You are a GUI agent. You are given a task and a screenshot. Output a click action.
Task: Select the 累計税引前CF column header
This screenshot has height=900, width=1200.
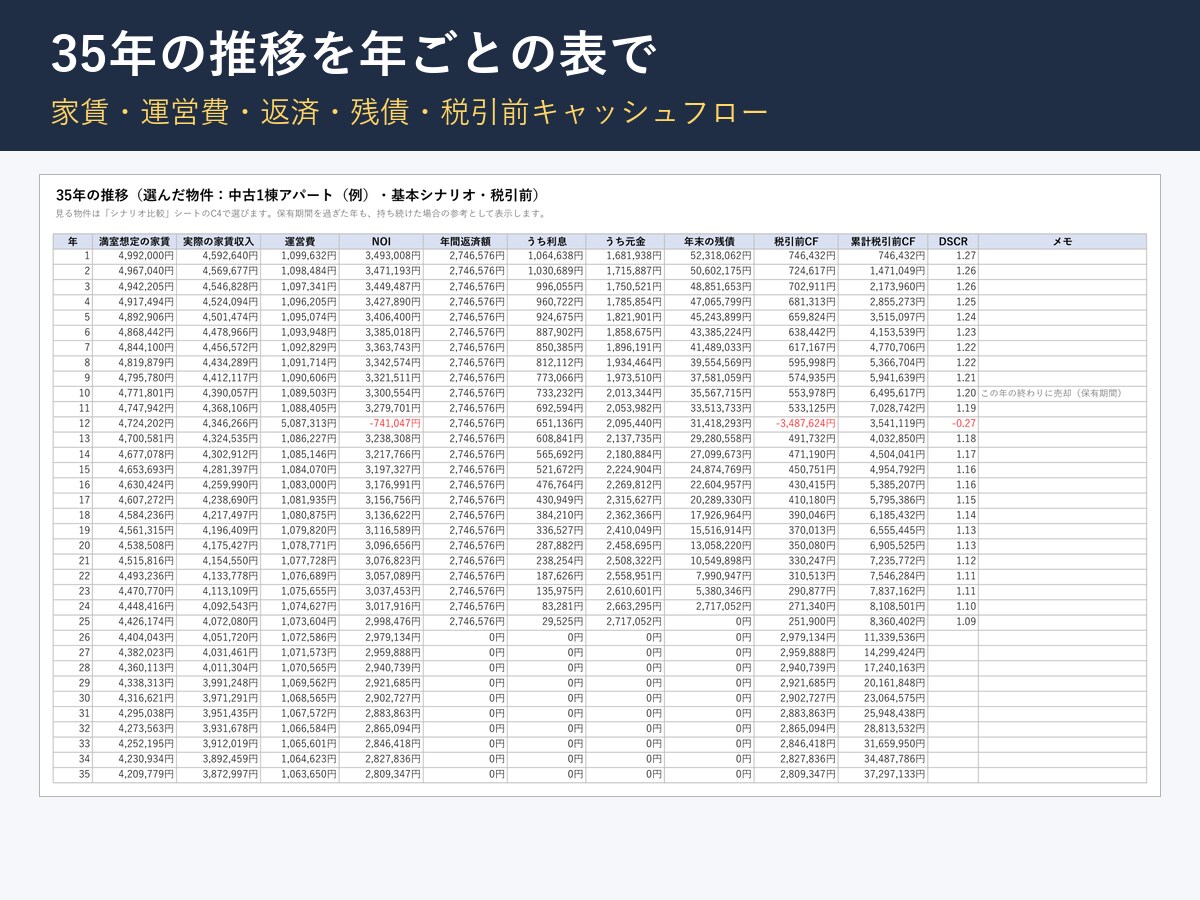tap(883, 241)
